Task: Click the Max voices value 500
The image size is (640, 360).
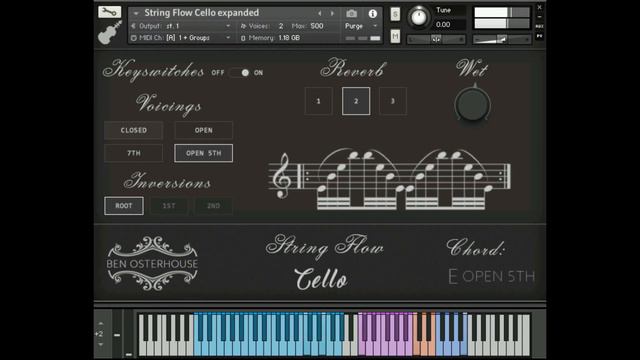Action: tap(317, 26)
